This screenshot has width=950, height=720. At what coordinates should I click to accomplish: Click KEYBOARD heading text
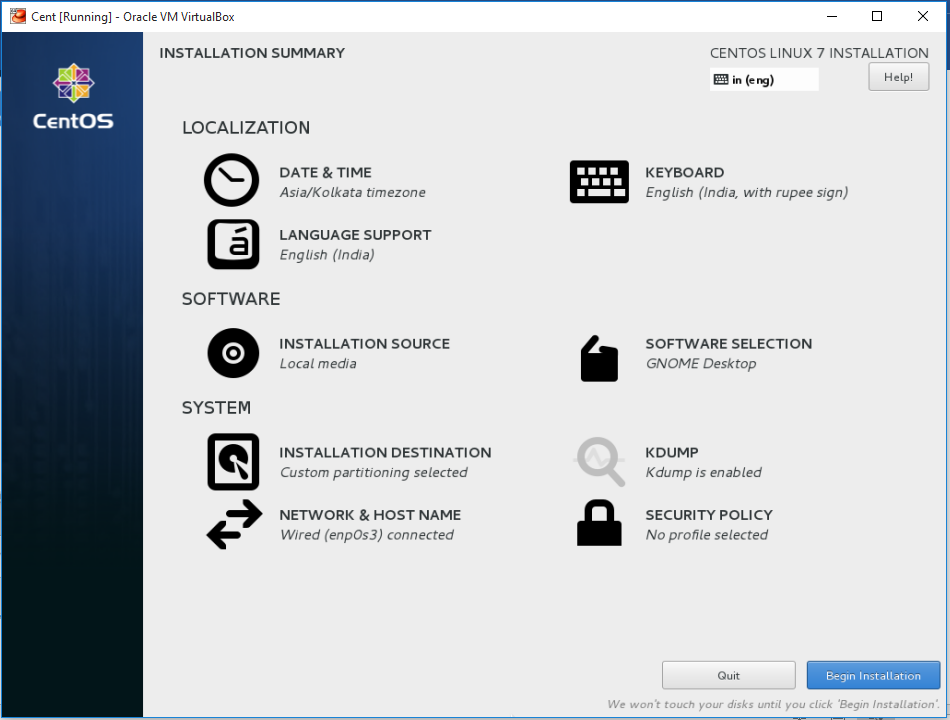[685, 173]
